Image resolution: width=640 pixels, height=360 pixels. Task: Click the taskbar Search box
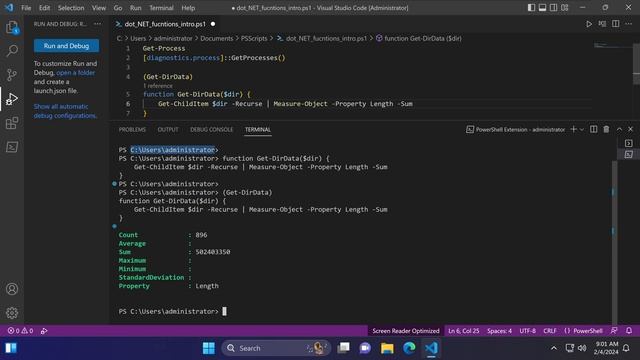(x=276, y=348)
